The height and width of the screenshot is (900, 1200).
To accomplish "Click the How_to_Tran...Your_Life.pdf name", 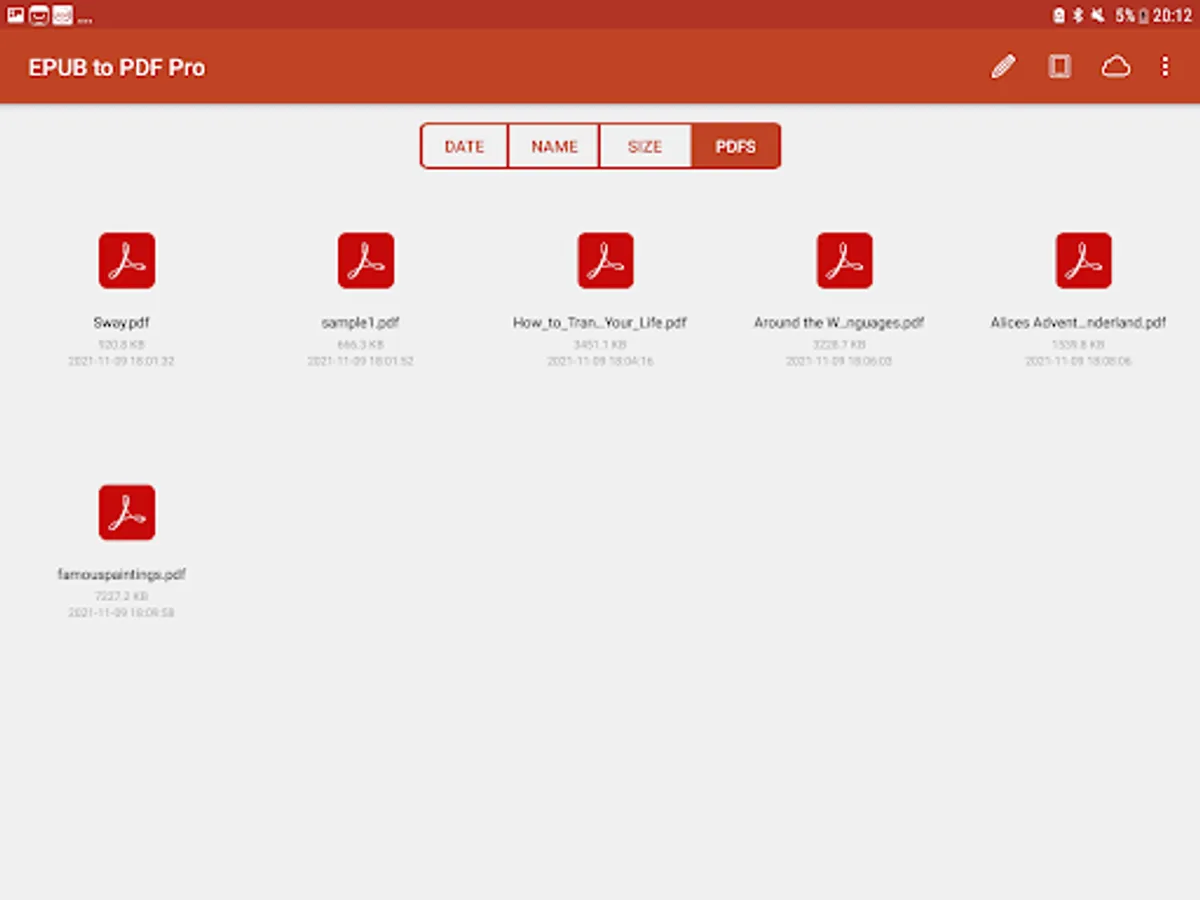I will [x=600, y=323].
